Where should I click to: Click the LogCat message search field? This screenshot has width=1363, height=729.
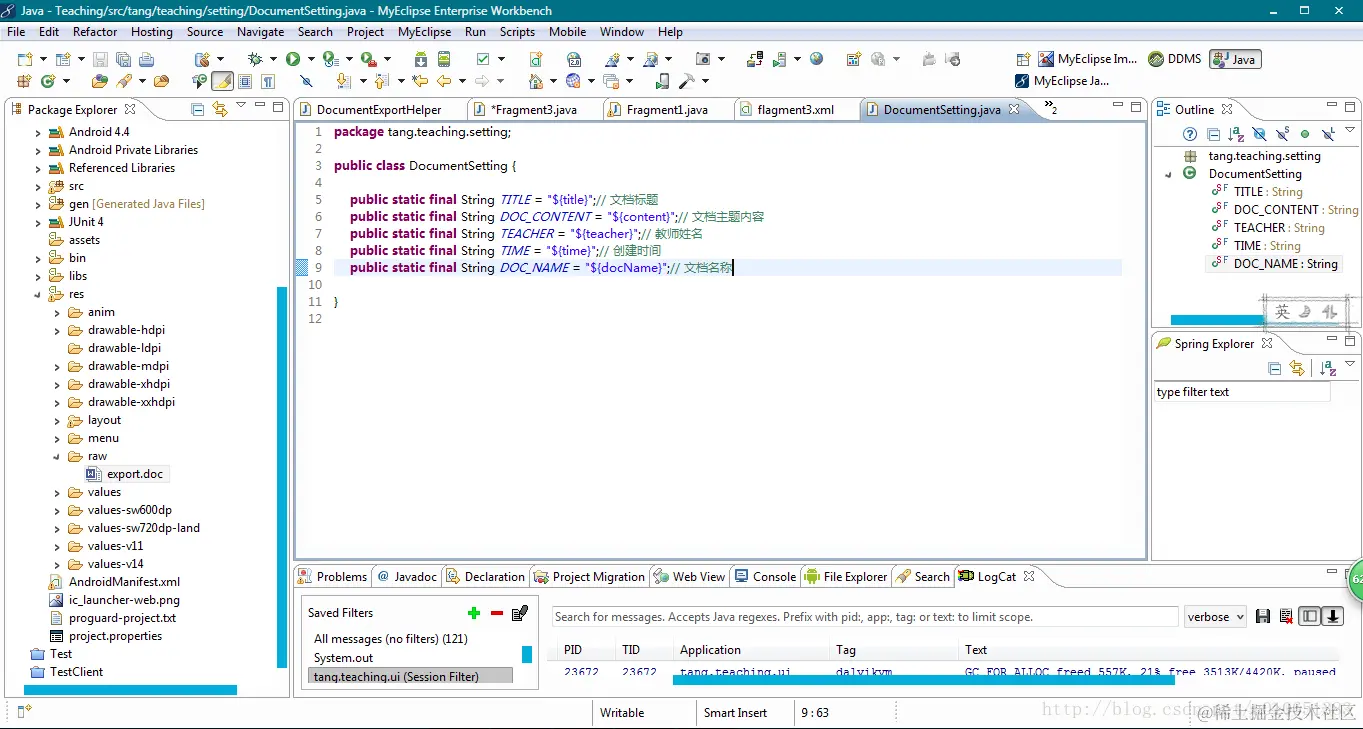pyautogui.click(x=864, y=616)
